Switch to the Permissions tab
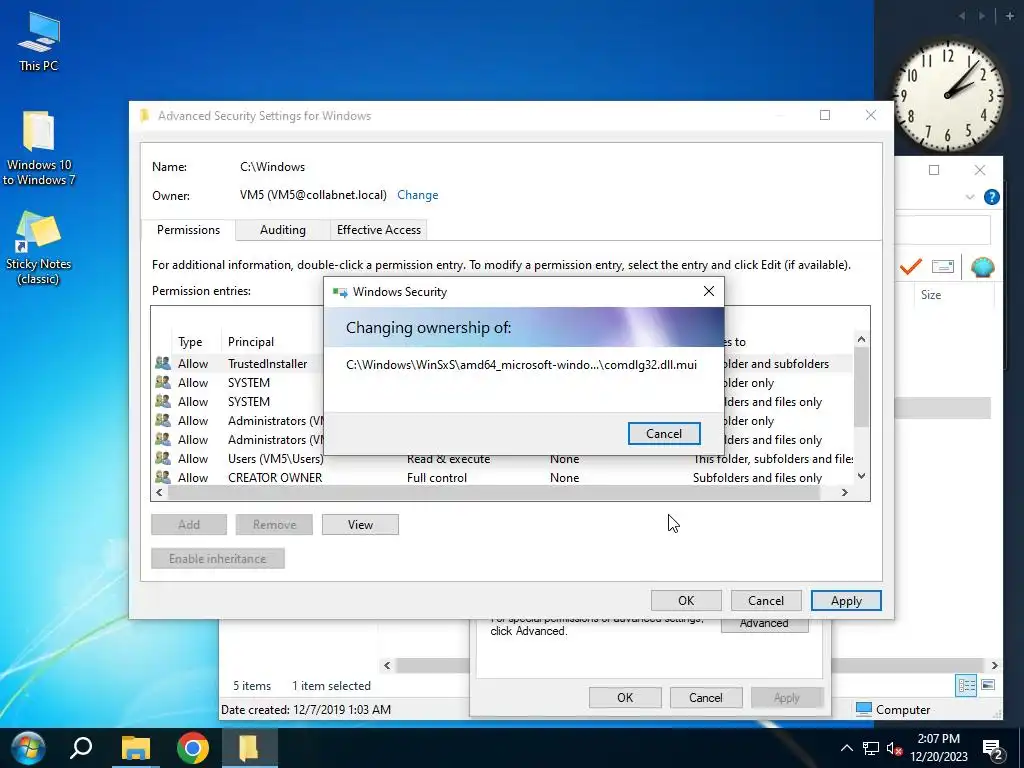 click(188, 230)
